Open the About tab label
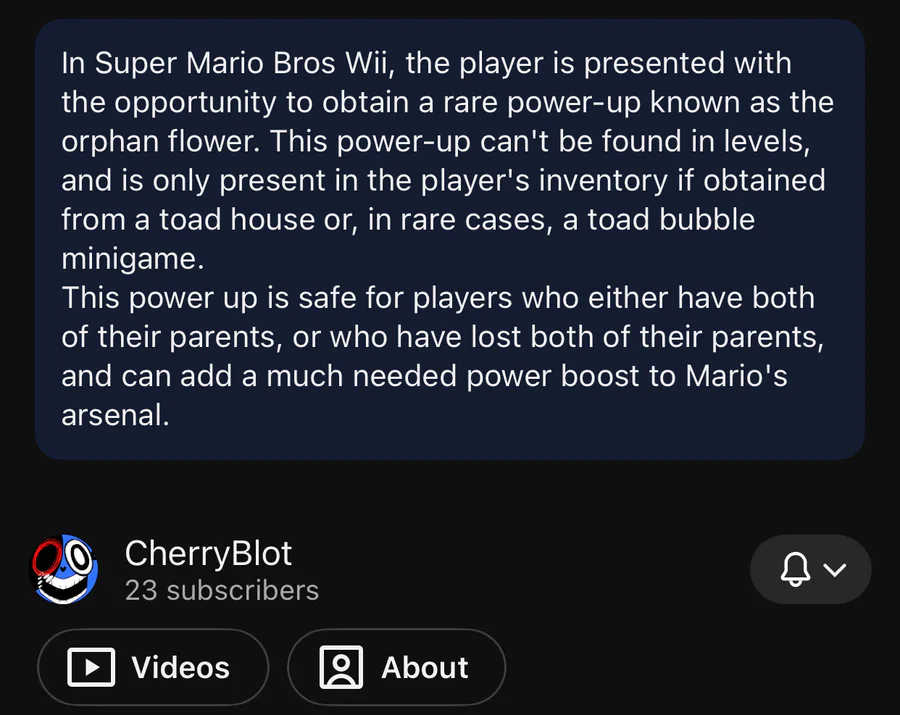900x715 pixels. tap(425, 667)
